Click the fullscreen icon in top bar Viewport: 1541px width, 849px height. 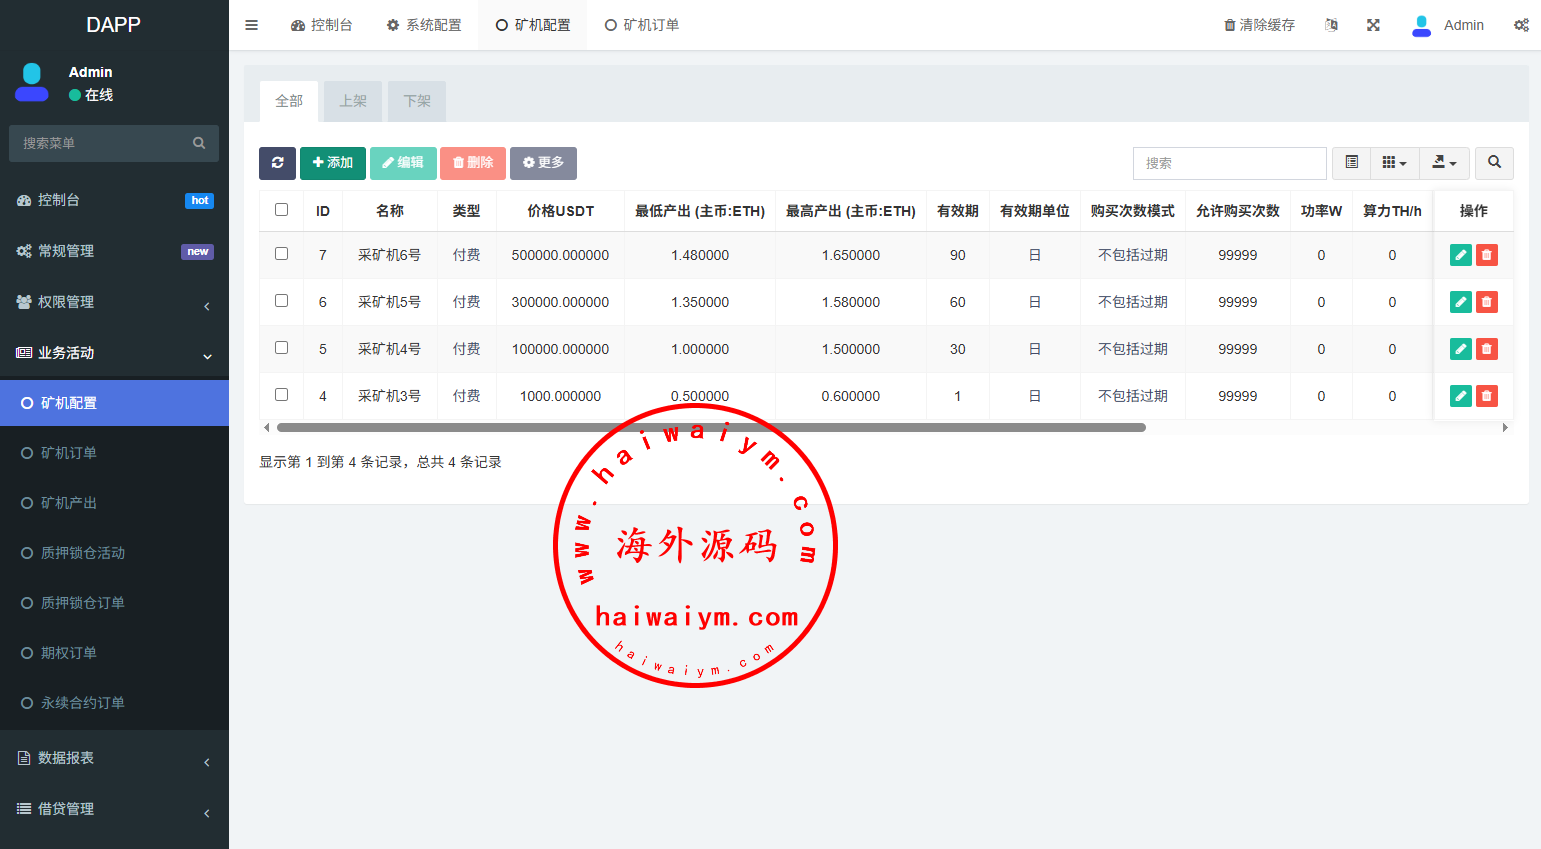[1373, 25]
